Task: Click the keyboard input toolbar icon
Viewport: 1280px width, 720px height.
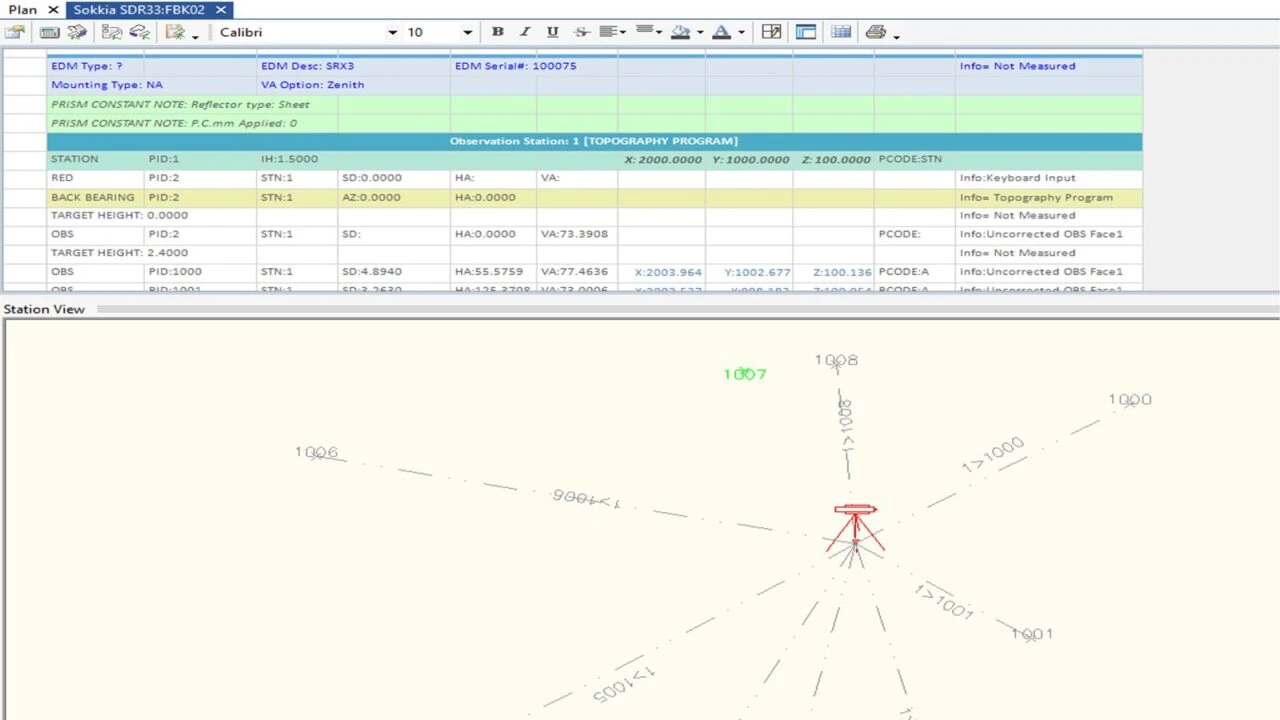Action: click(x=49, y=32)
